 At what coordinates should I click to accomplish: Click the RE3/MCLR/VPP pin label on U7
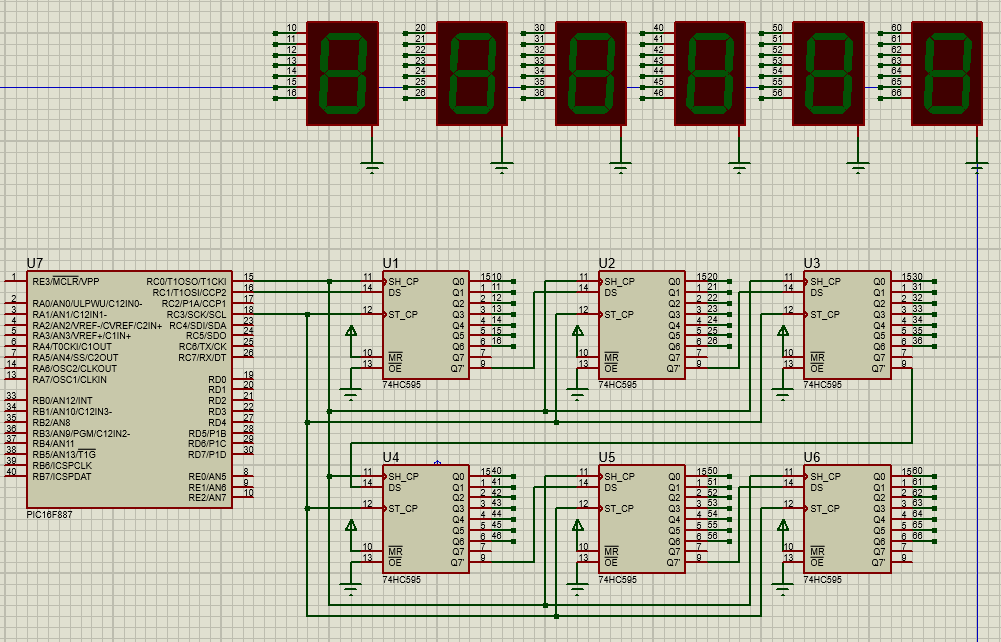66,281
